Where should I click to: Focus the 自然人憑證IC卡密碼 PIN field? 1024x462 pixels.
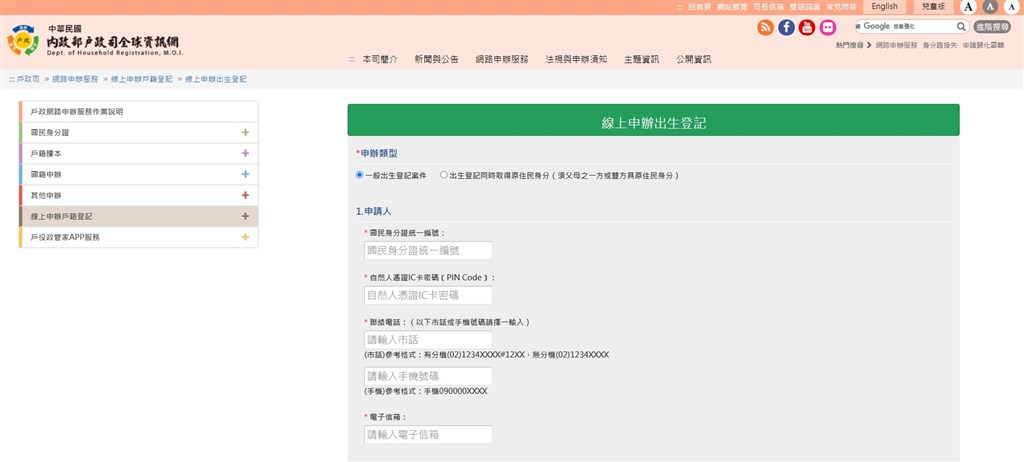click(428, 295)
